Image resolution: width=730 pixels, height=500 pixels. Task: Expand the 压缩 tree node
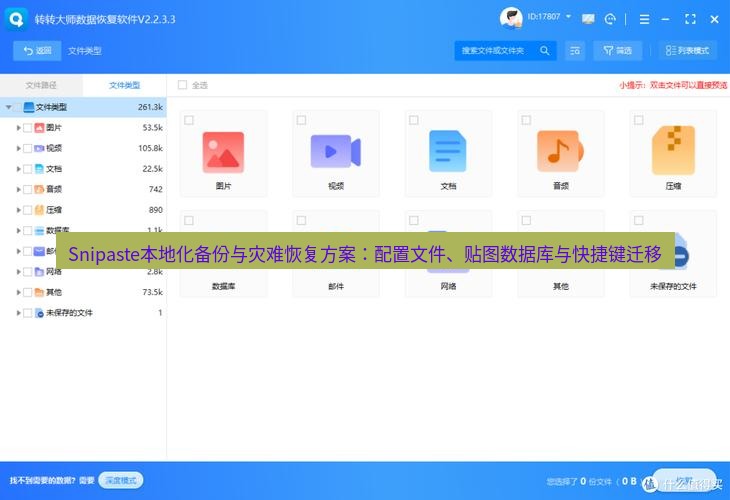18,209
